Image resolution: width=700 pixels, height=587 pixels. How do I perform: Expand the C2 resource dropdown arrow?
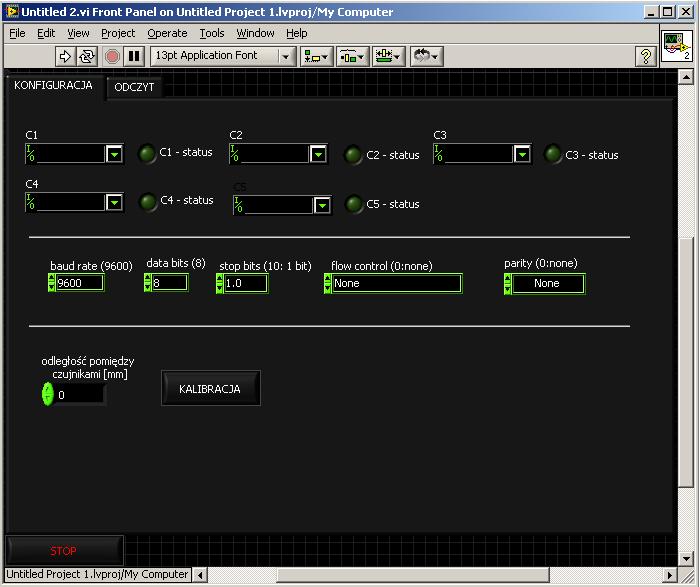click(x=318, y=154)
